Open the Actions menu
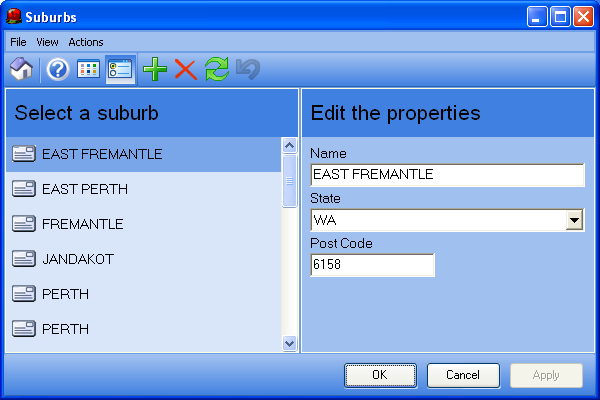The image size is (600, 400). [x=86, y=42]
